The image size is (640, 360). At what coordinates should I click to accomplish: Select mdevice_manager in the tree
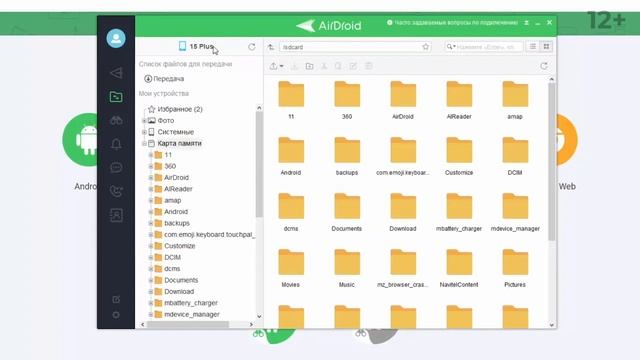[191, 315]
